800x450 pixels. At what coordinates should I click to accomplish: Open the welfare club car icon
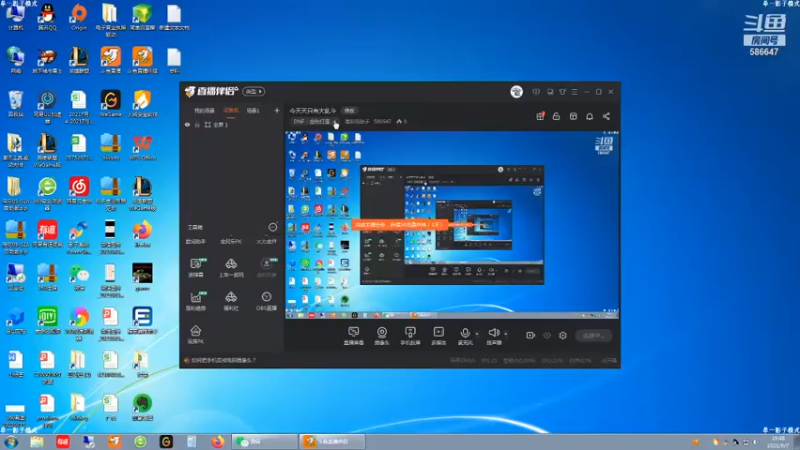tap(231, 301)
